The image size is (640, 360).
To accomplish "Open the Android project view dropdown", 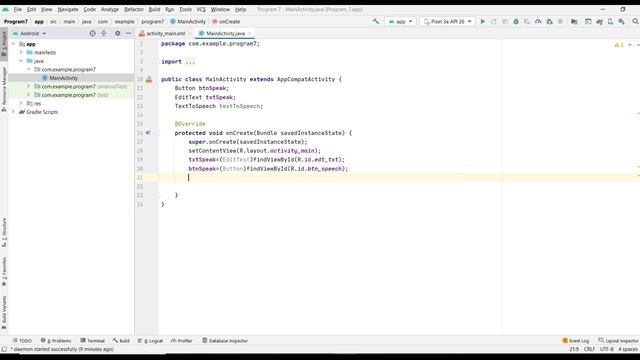I will click(x=29, y=33).
